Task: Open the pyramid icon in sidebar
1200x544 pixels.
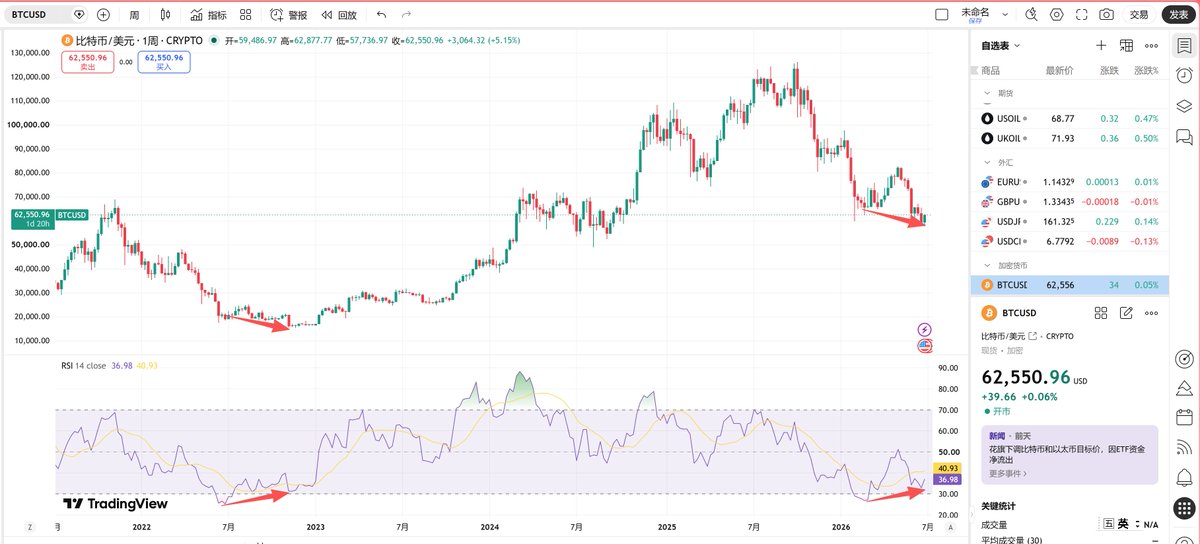Action: click(x=1184, y=387)
